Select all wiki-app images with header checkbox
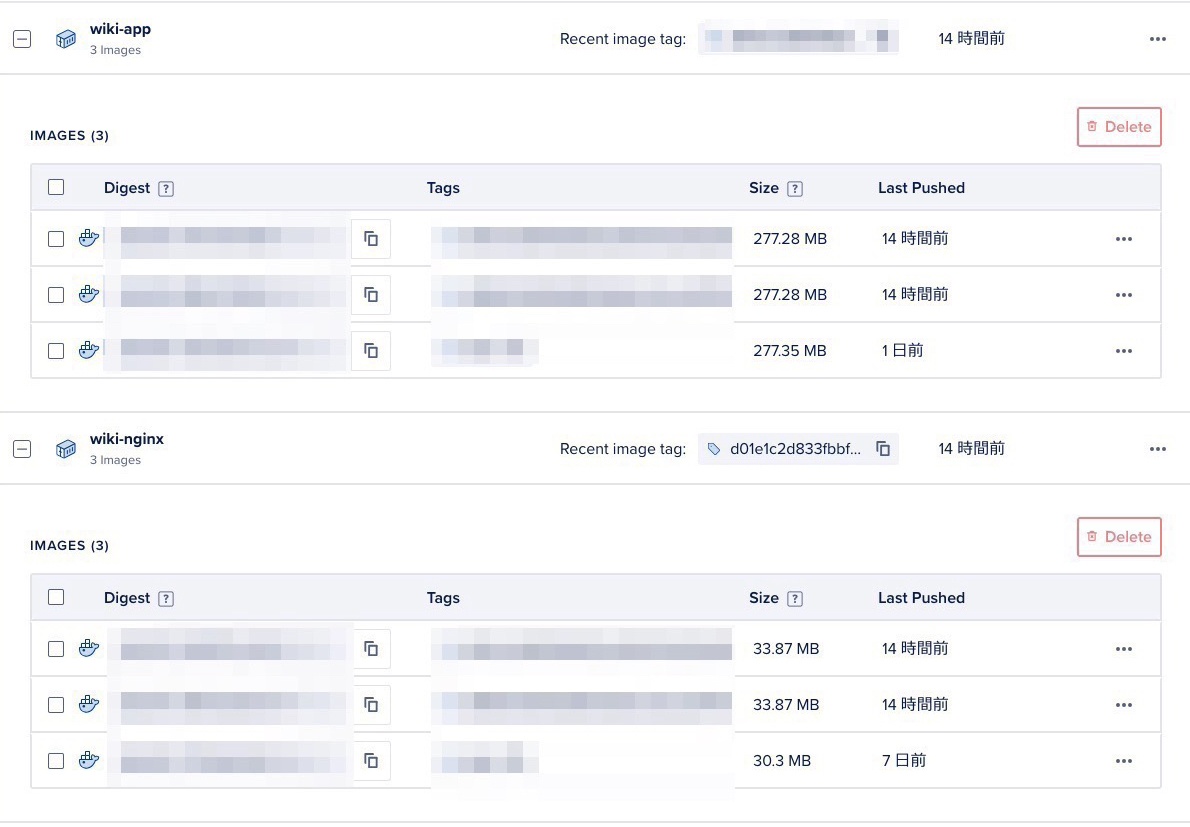Viewport: 1190px width, 827px height. [x=56, y=187]
